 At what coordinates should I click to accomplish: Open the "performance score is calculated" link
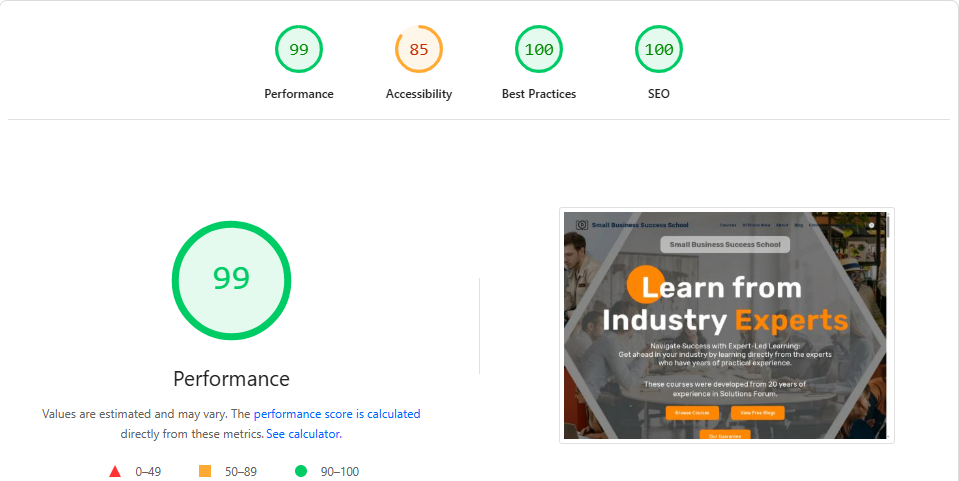point(337,414)
